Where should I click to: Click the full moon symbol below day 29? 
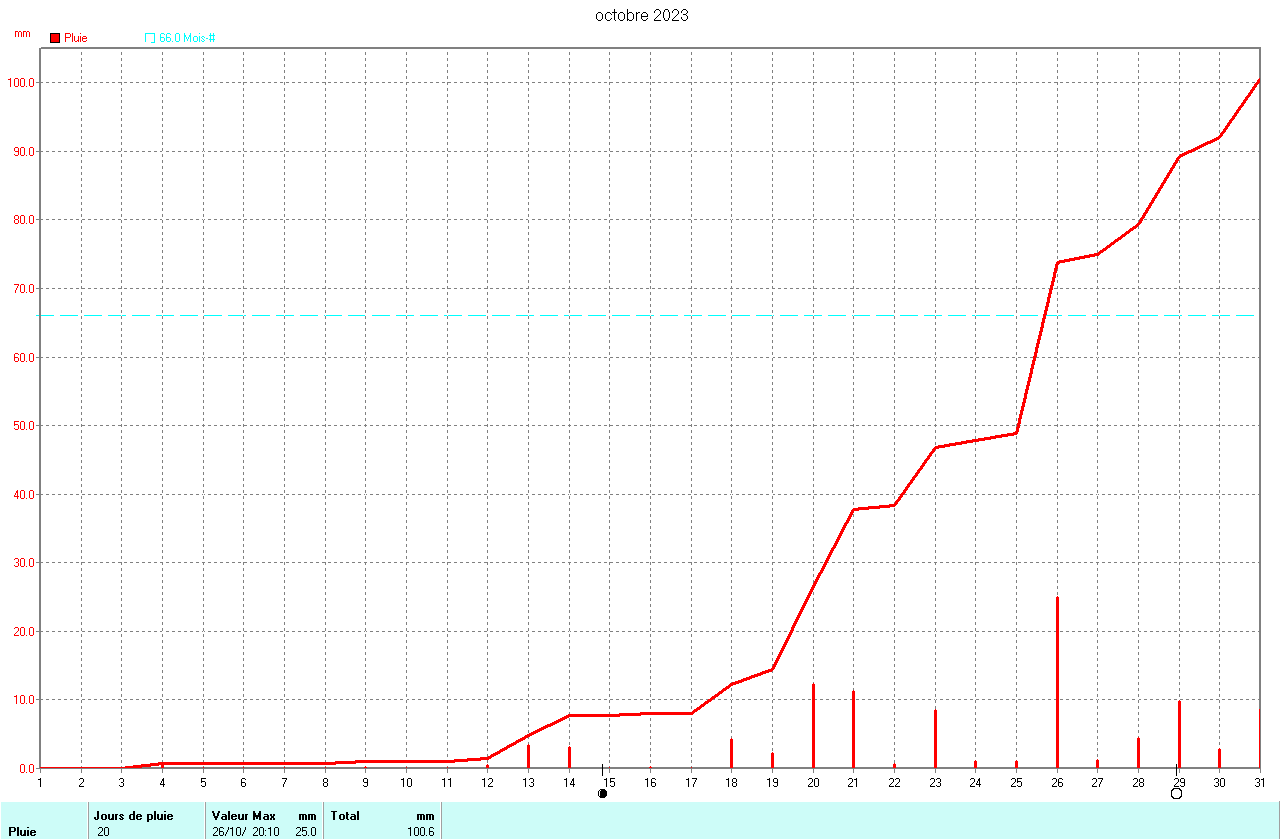(1176, 793)
